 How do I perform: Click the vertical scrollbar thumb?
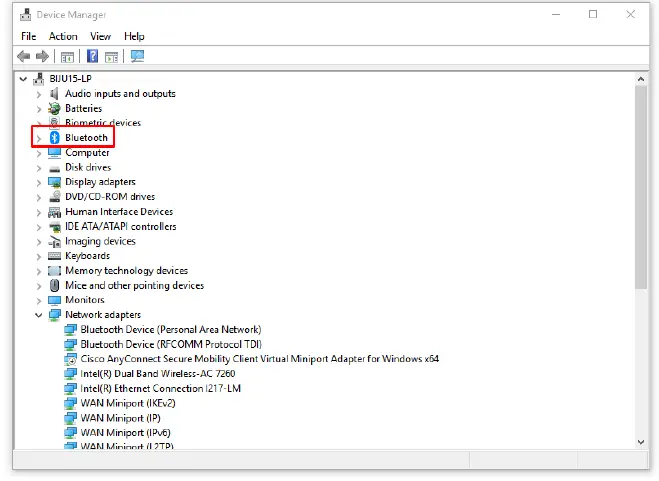641,187
